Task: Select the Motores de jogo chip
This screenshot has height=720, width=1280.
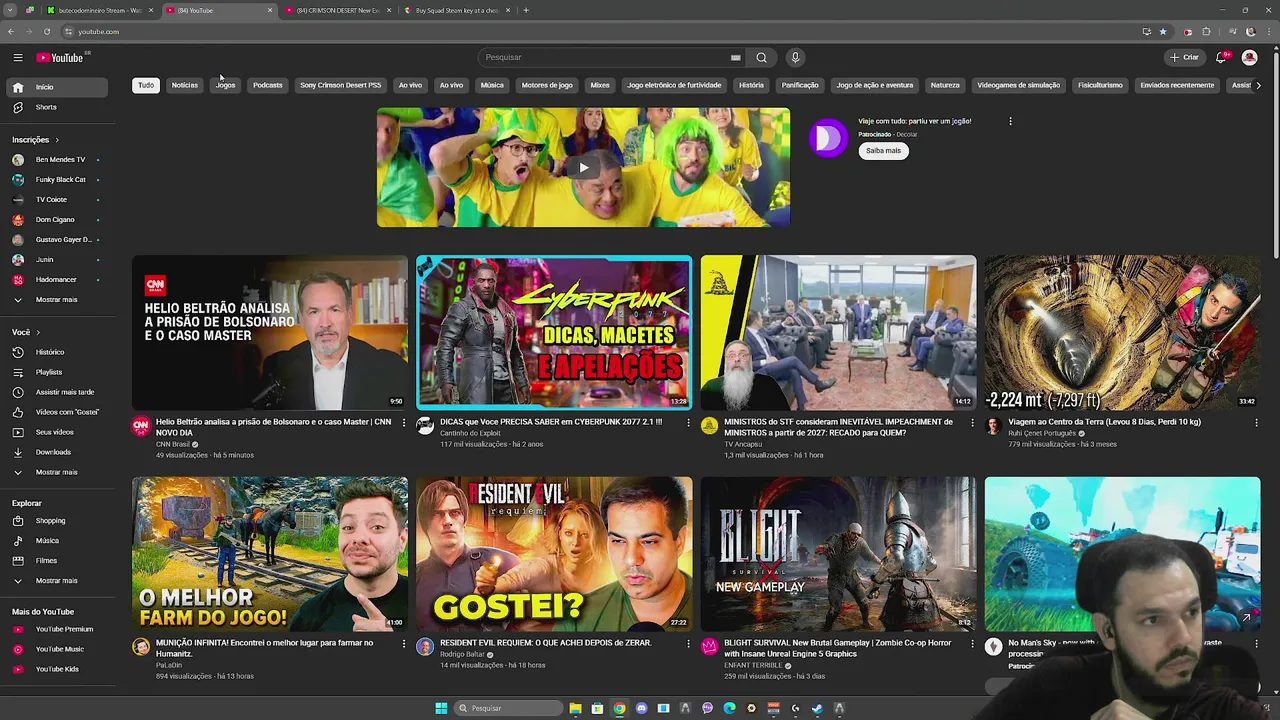Action: (547, 85)
